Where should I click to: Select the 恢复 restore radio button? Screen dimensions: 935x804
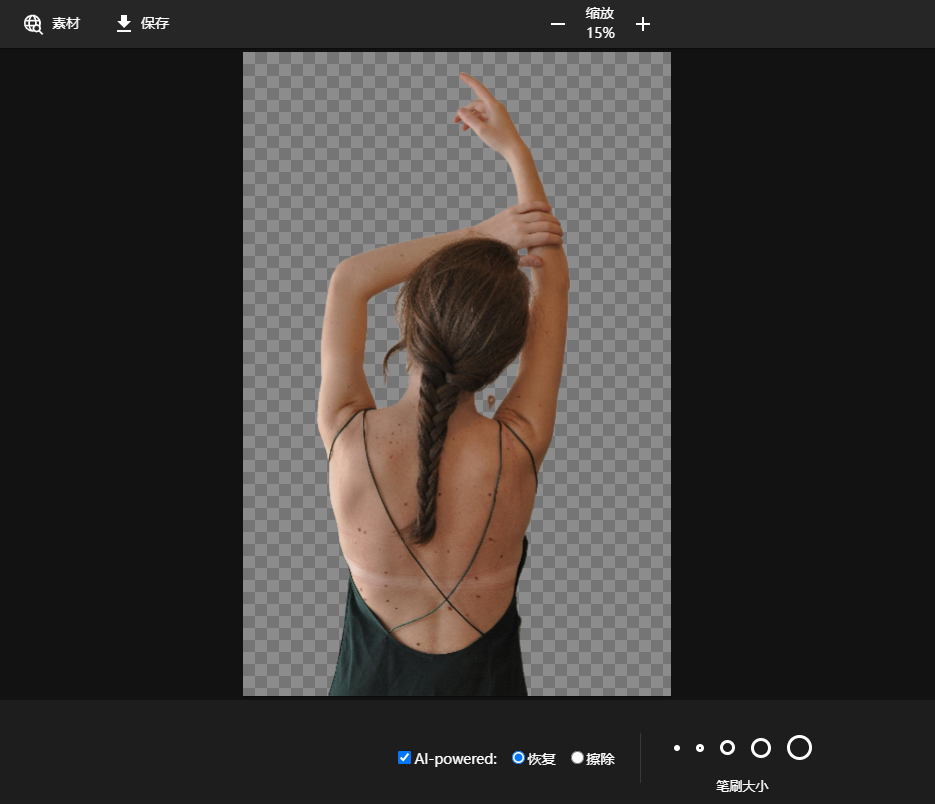pyautogui.click(x=518, y=757)
